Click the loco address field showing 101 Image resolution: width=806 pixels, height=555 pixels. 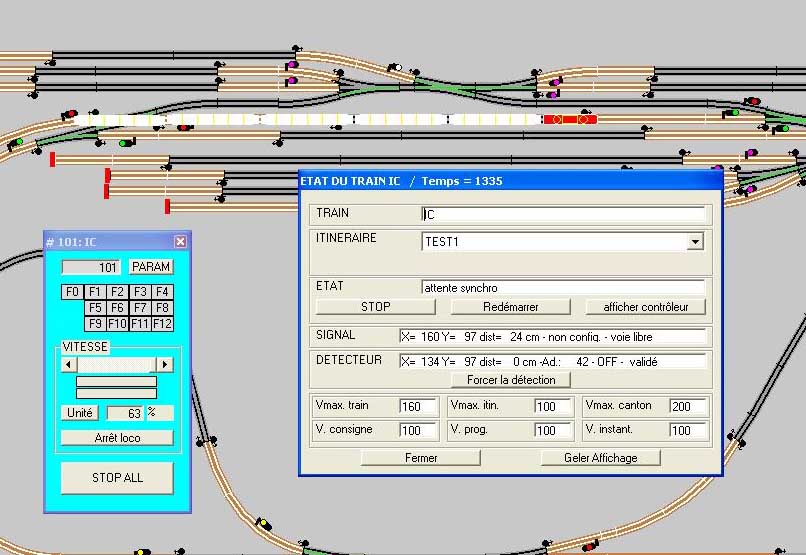pos(91,267)
